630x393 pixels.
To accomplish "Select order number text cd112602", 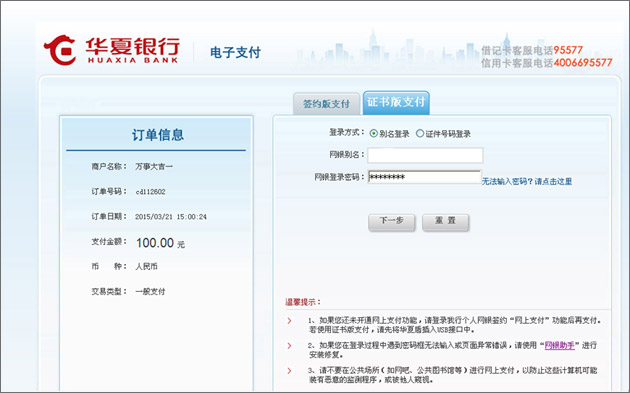I will pyautogui.click(x=151, y=192).
